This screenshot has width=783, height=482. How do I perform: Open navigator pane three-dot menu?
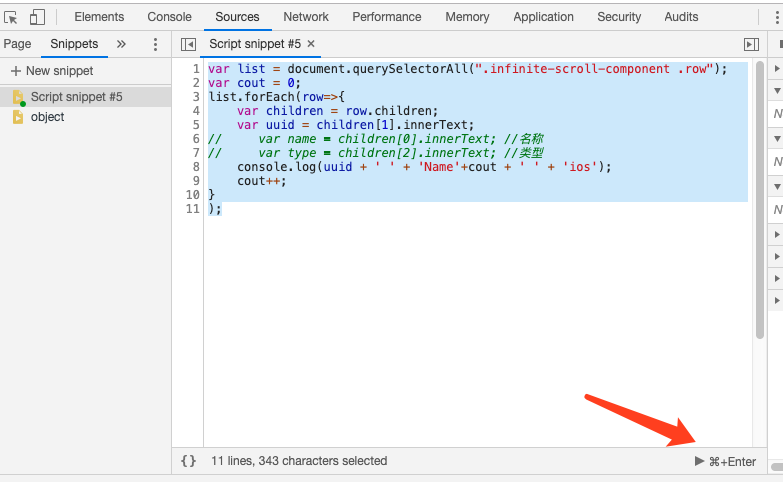tap(155, 44)
